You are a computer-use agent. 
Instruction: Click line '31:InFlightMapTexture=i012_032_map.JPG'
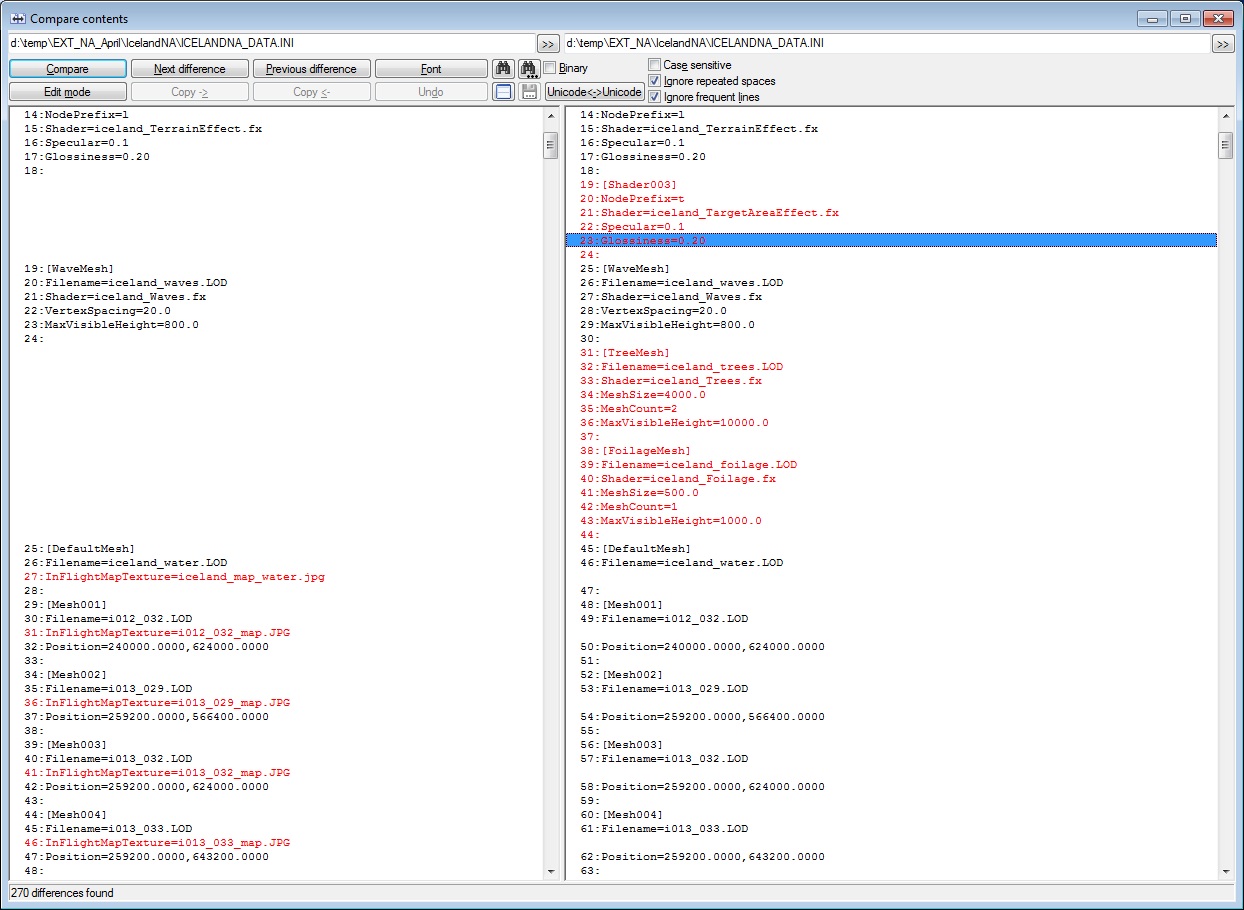(x=157, y=633)
